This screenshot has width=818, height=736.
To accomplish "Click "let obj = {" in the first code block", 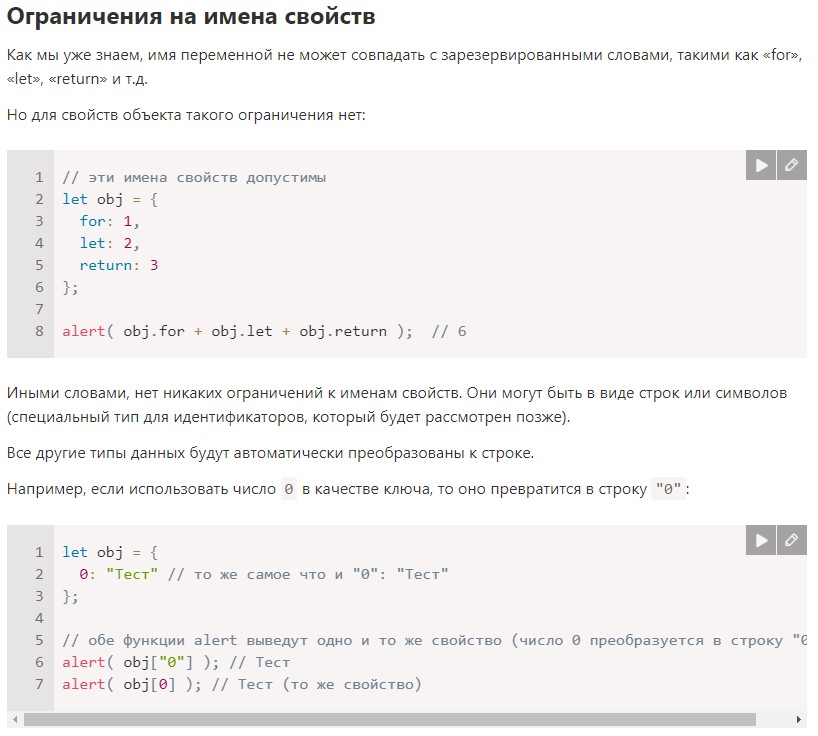I will pyautogui.click(x=110, y=199).
